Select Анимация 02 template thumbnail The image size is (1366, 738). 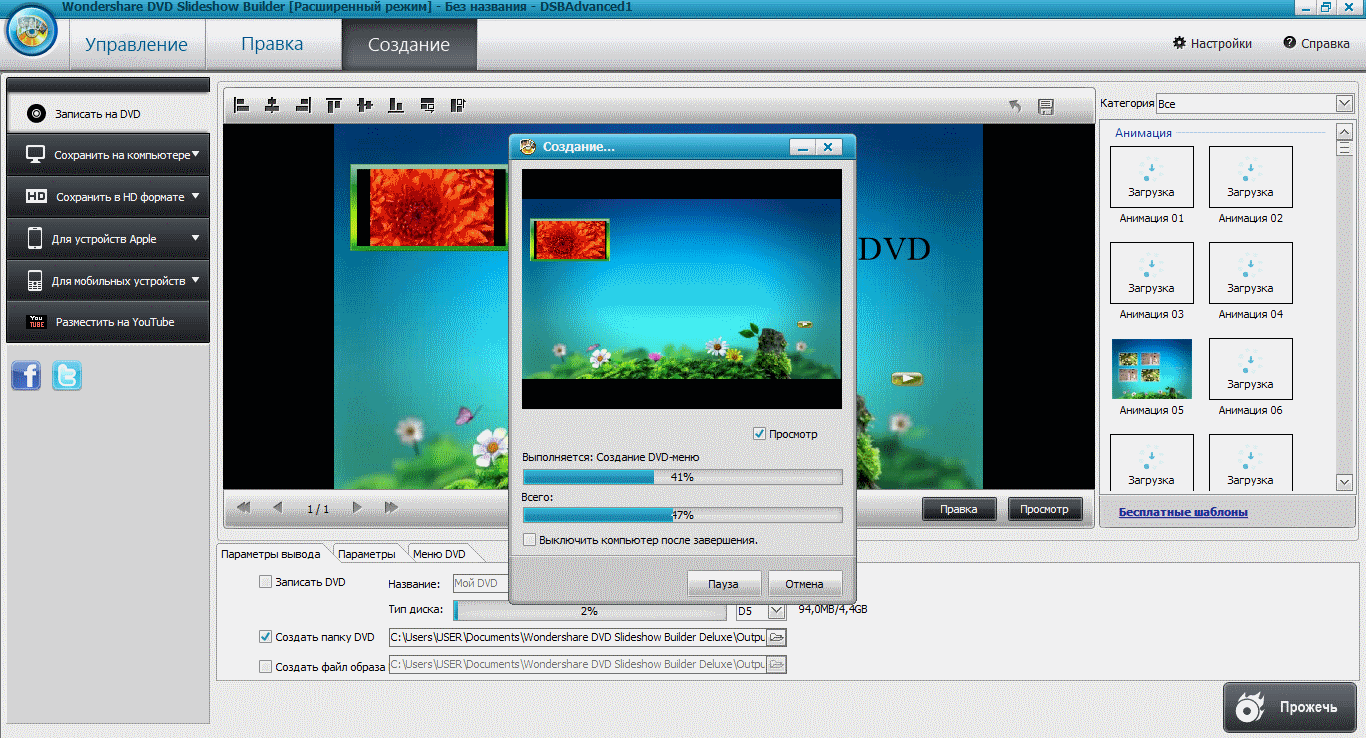(1250, 177)
